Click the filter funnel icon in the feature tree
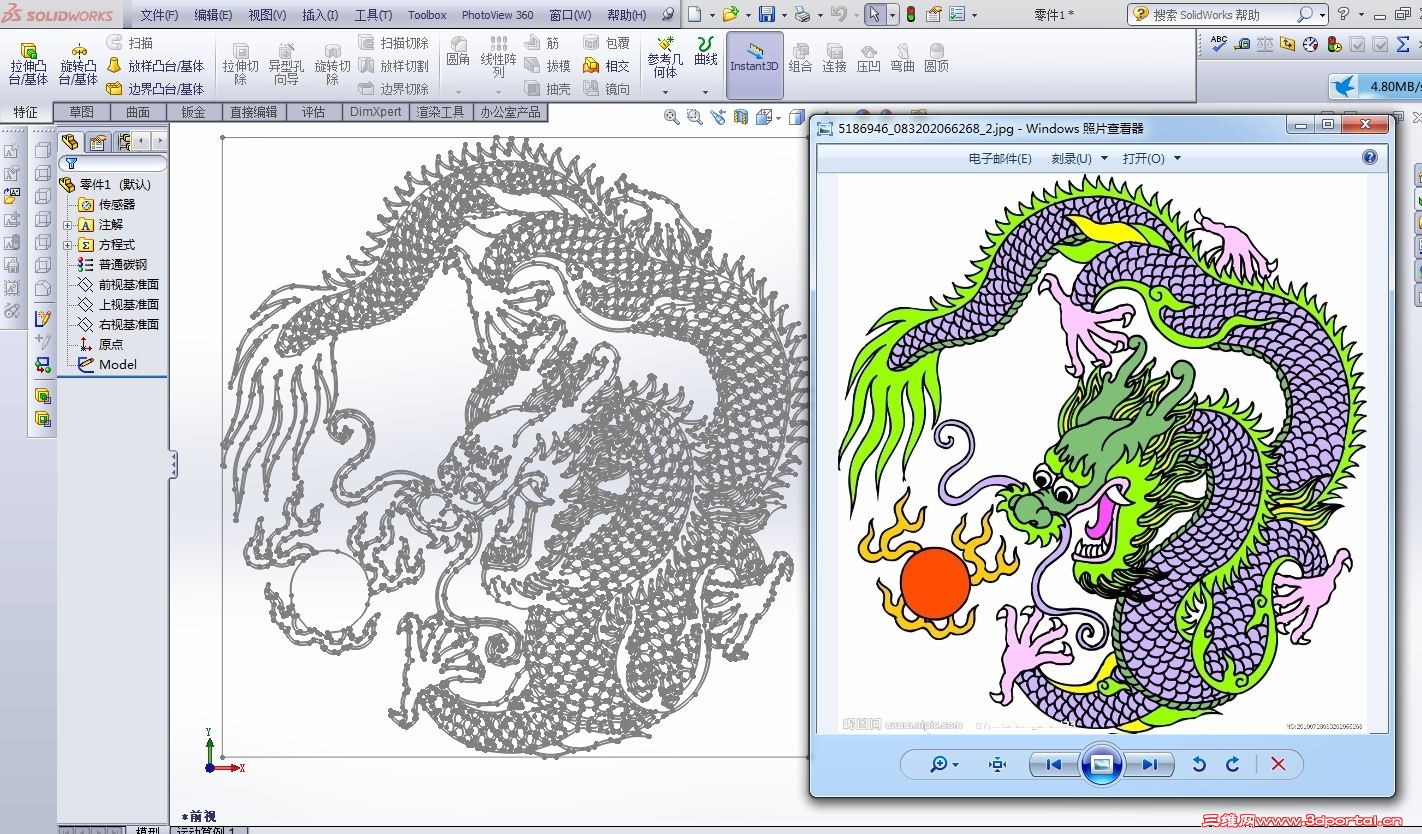The width and height of the screenshot is (1422, 834). (71, 164)
